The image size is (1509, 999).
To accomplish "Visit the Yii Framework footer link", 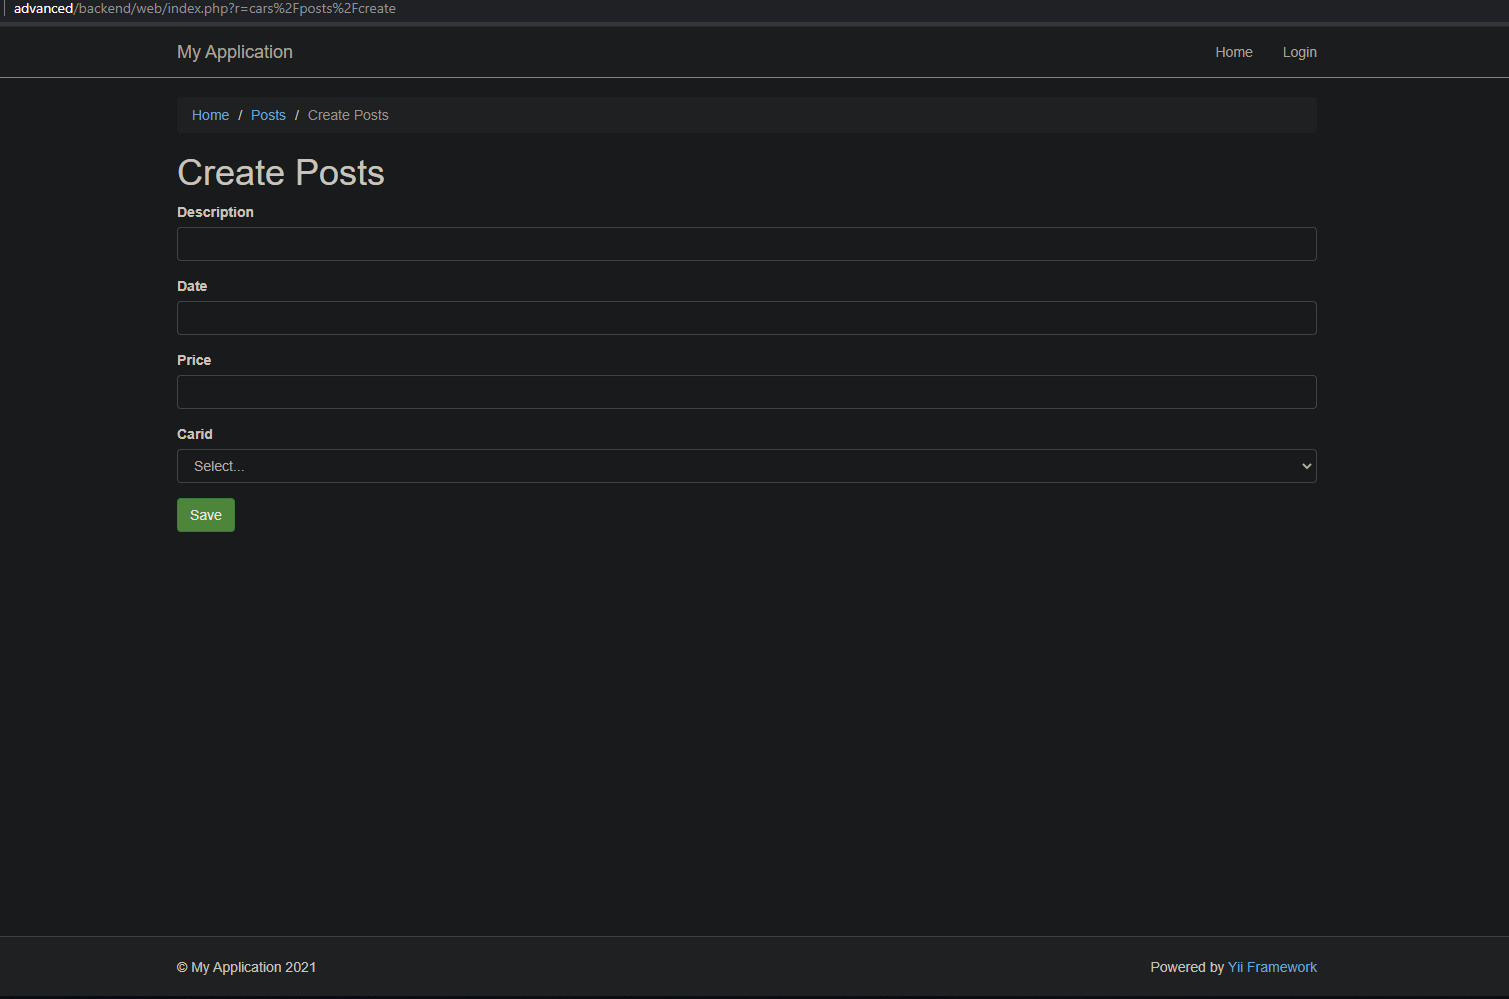I will point(1272,967).
